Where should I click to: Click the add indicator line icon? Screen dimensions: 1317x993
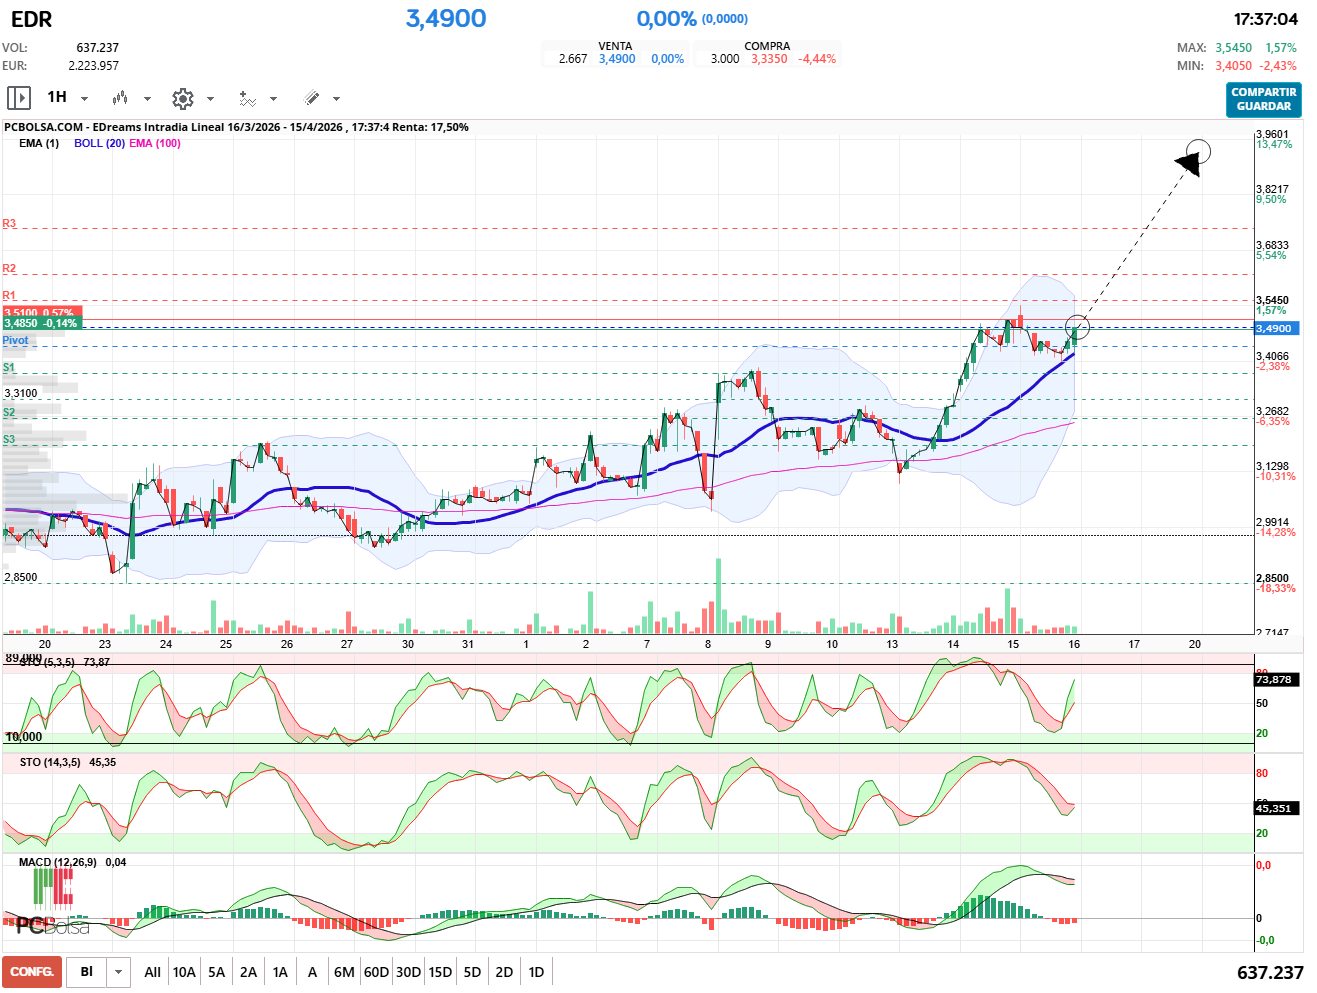(247, 98)
